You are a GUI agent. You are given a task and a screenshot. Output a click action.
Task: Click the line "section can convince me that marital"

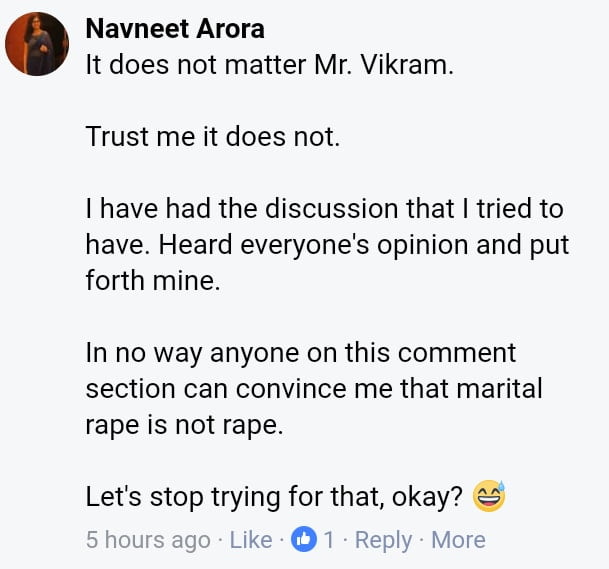pos(313,388)
